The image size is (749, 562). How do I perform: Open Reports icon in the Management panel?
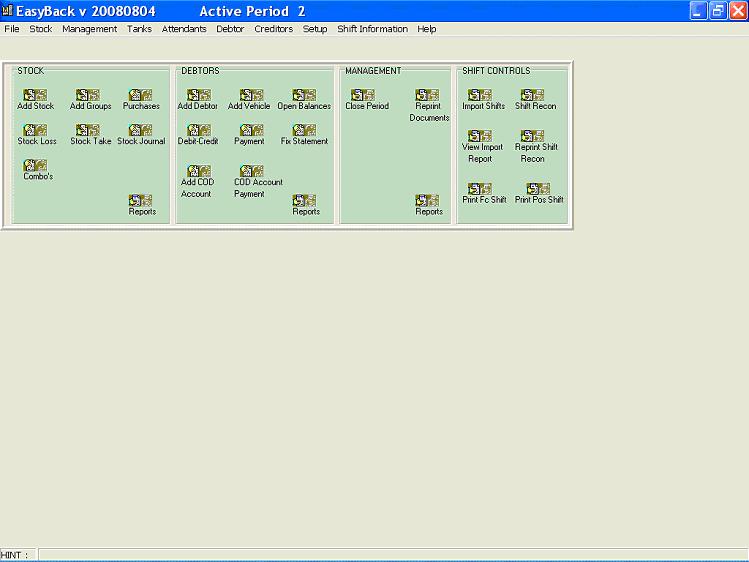(x=427, y=201)
